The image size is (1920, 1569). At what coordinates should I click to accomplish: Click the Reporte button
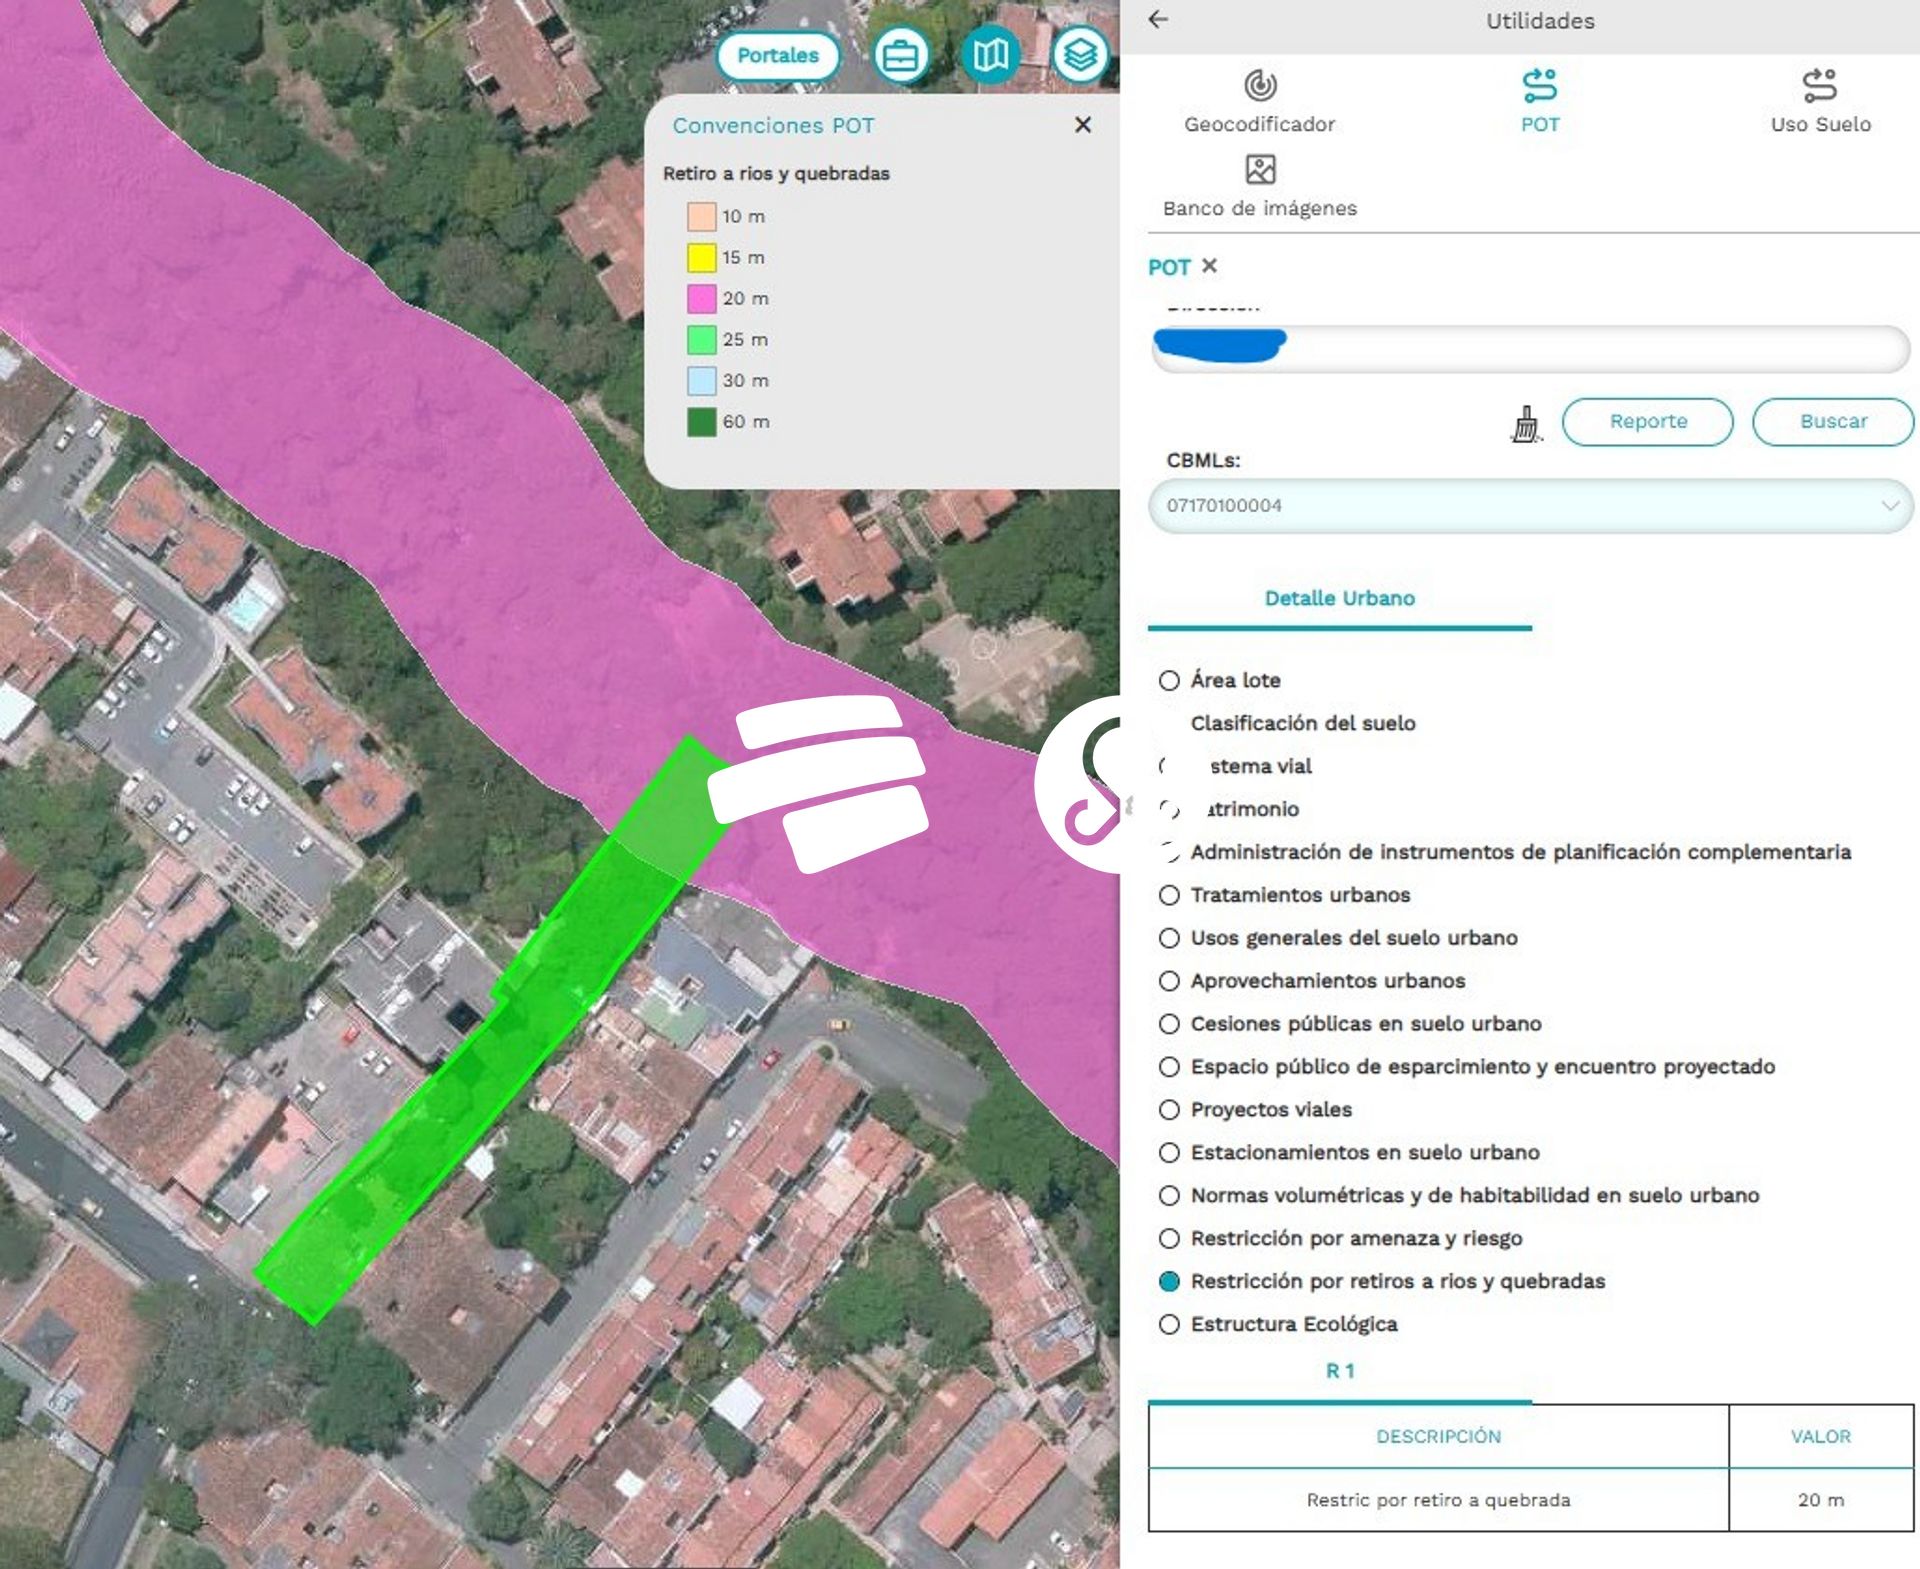pos(1648,421)
